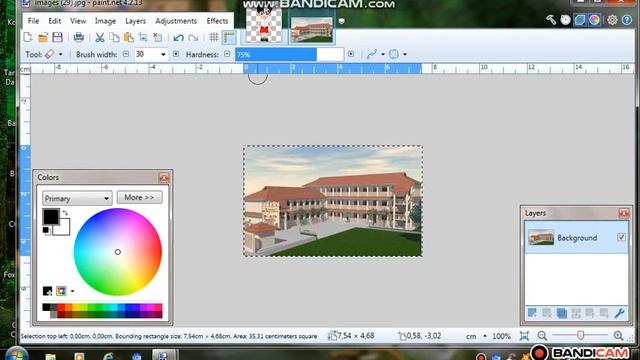Screen dimensions: 640x360
Task: Close the Layers window
Action: pyautogui.click(x=623, y=213)
